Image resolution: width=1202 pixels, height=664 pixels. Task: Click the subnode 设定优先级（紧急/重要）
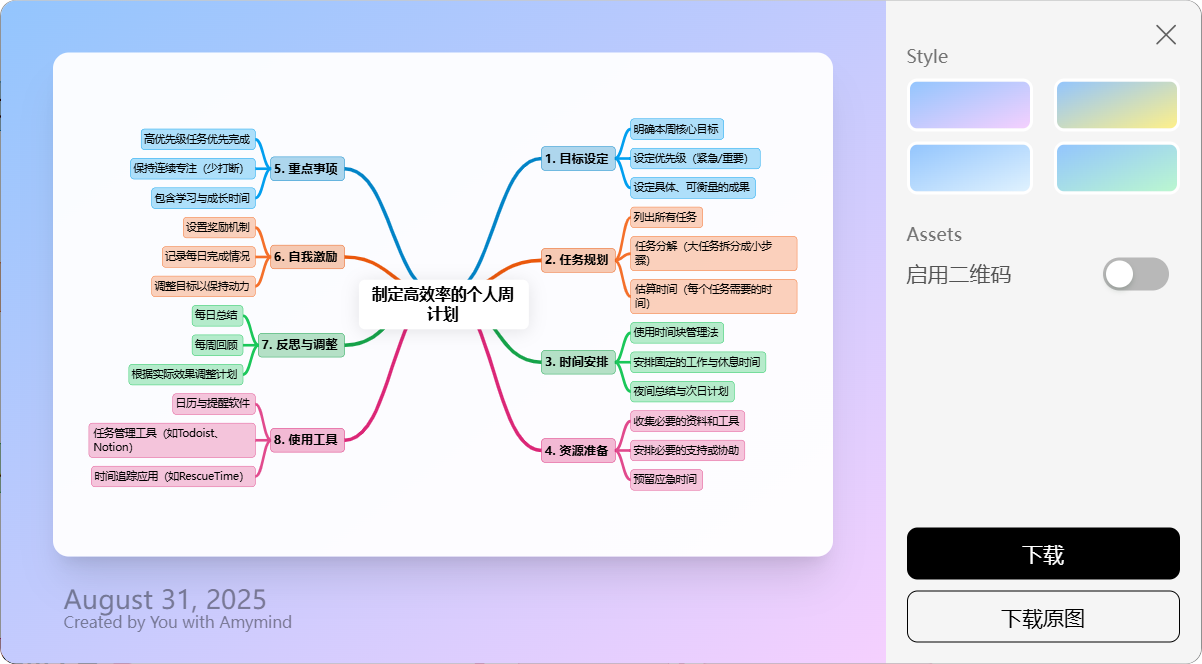[x=695, y=158]
